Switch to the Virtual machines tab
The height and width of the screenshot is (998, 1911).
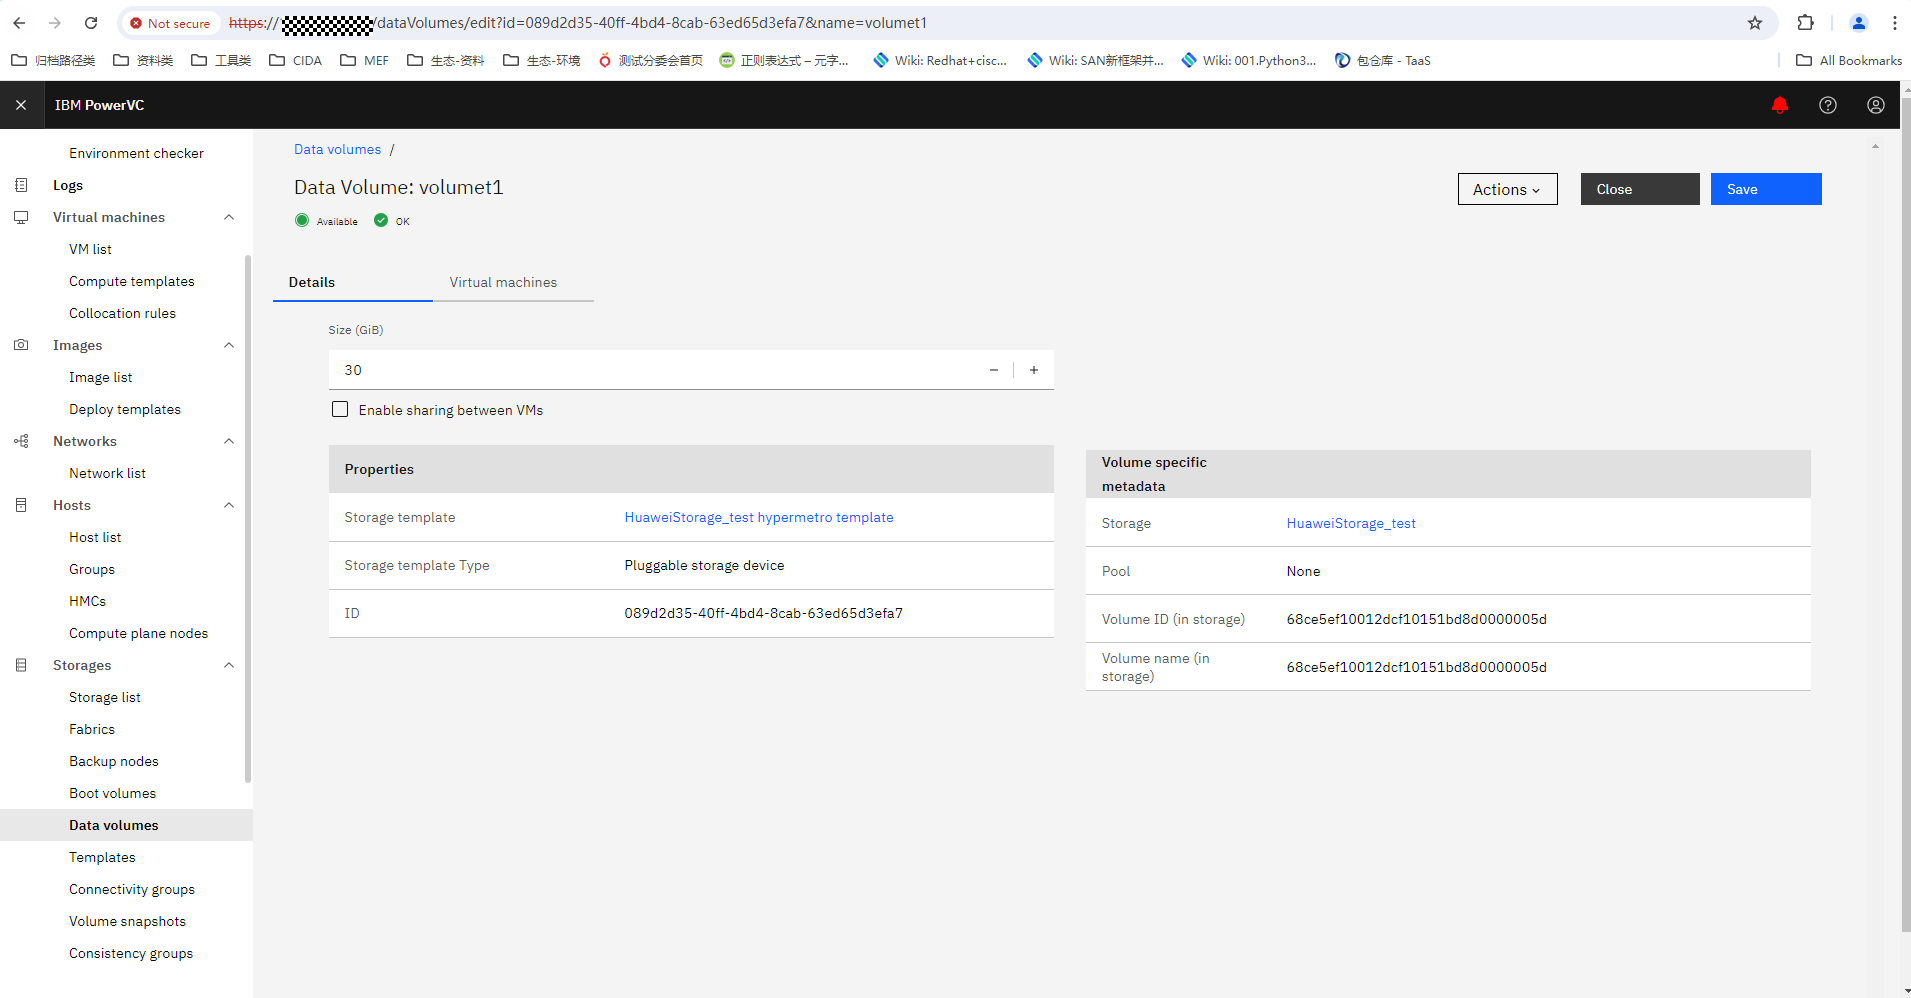[513, 282]
